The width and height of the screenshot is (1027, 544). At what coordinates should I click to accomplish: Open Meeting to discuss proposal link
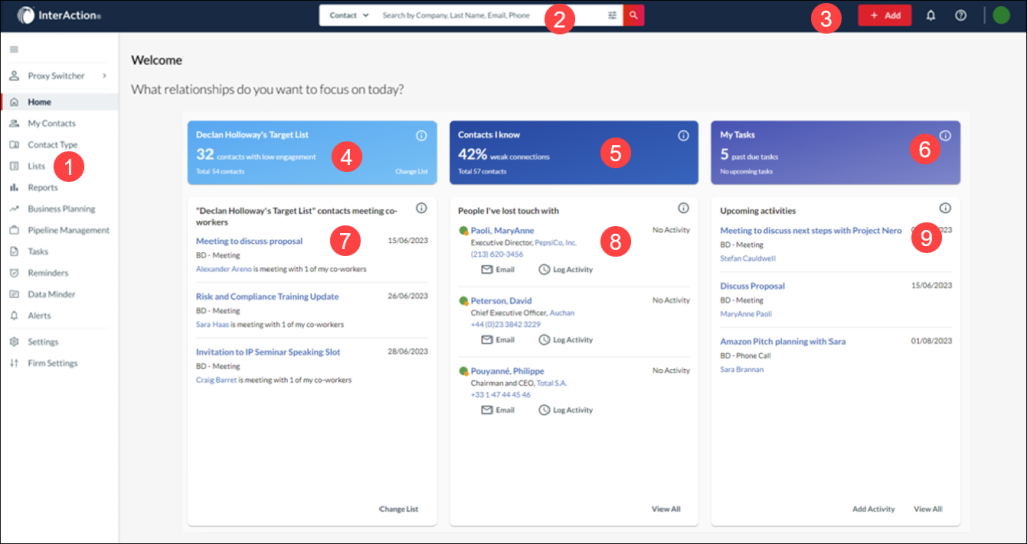click(249, 241)
